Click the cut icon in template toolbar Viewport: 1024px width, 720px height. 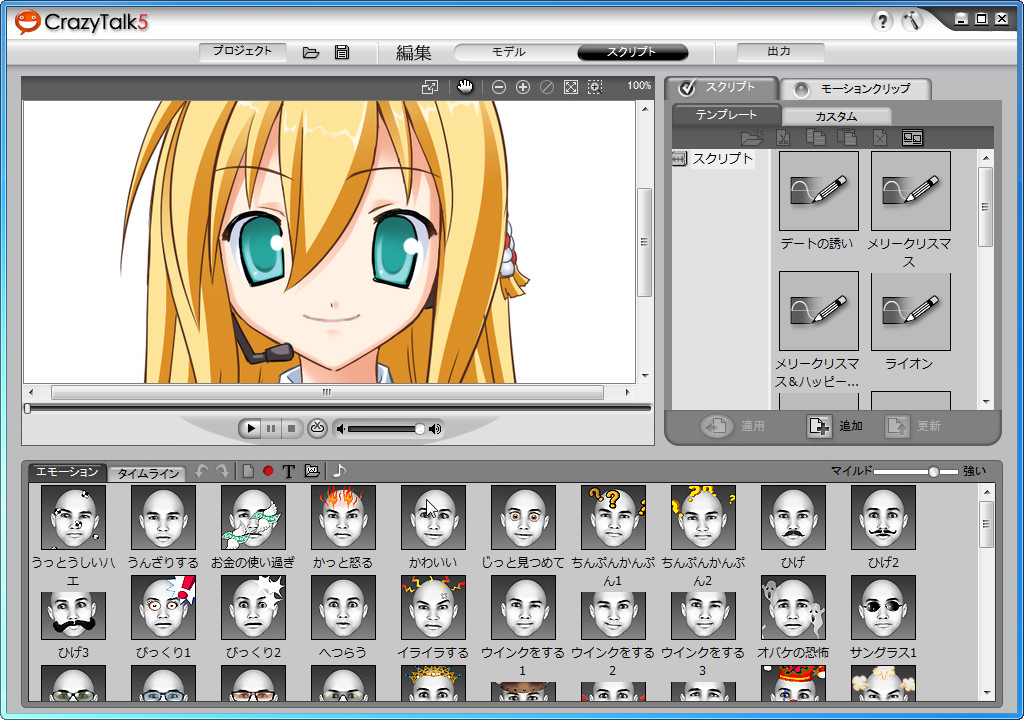point(783,137)
